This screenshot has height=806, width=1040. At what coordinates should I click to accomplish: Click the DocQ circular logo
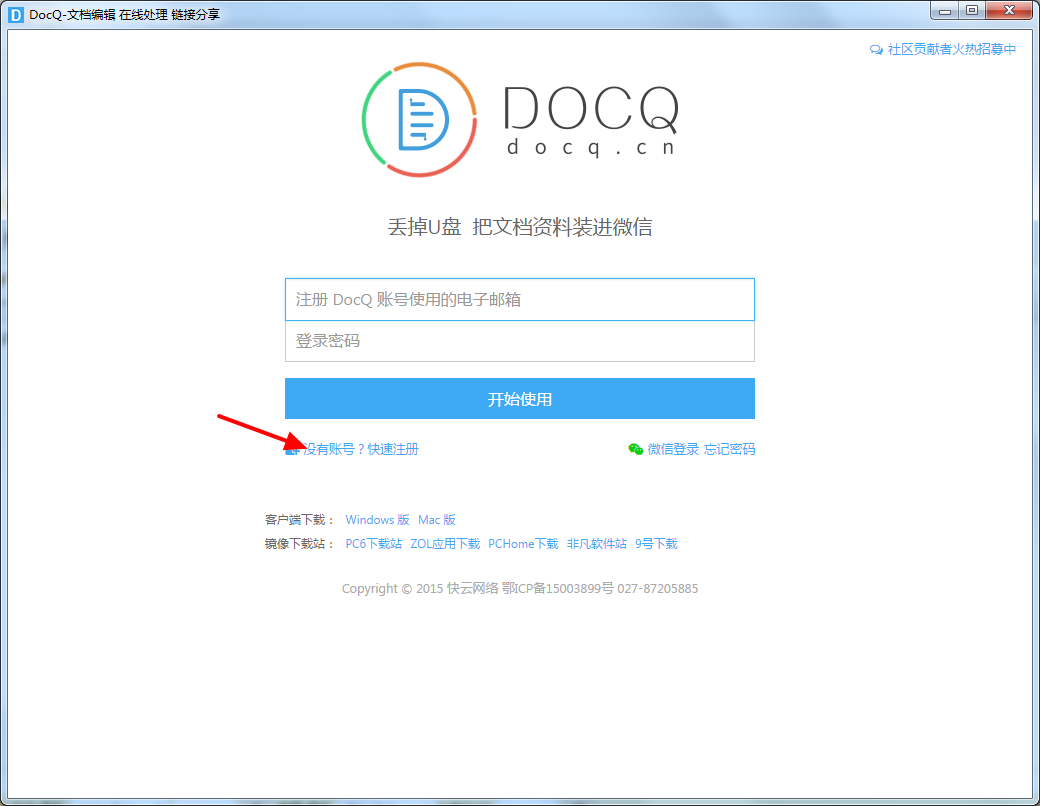(x=419, y=119)
